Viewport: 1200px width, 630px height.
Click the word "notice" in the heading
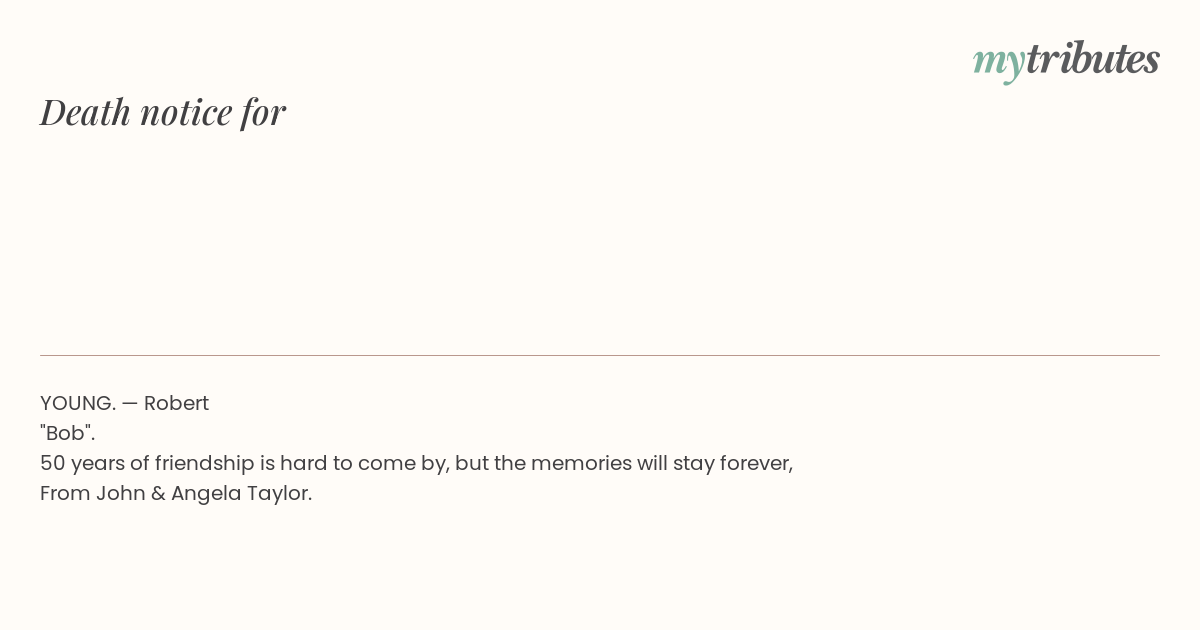pos(186,113)
